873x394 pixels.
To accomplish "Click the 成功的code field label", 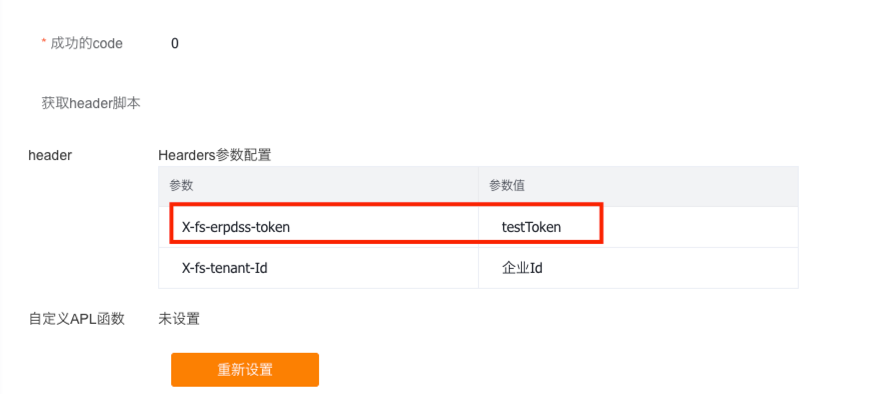I will (x=86, y=43).
